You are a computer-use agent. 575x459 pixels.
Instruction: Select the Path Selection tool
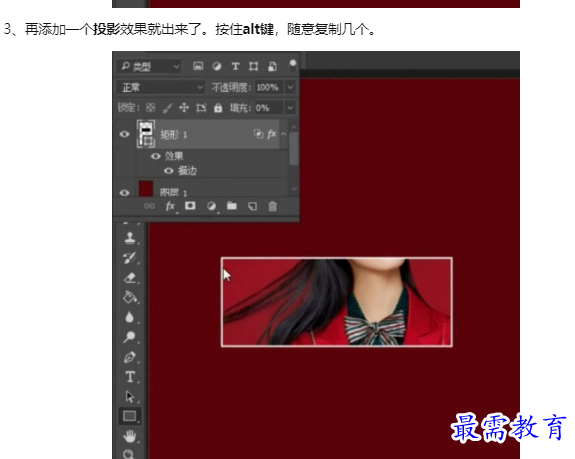click(x=130, y=397)
